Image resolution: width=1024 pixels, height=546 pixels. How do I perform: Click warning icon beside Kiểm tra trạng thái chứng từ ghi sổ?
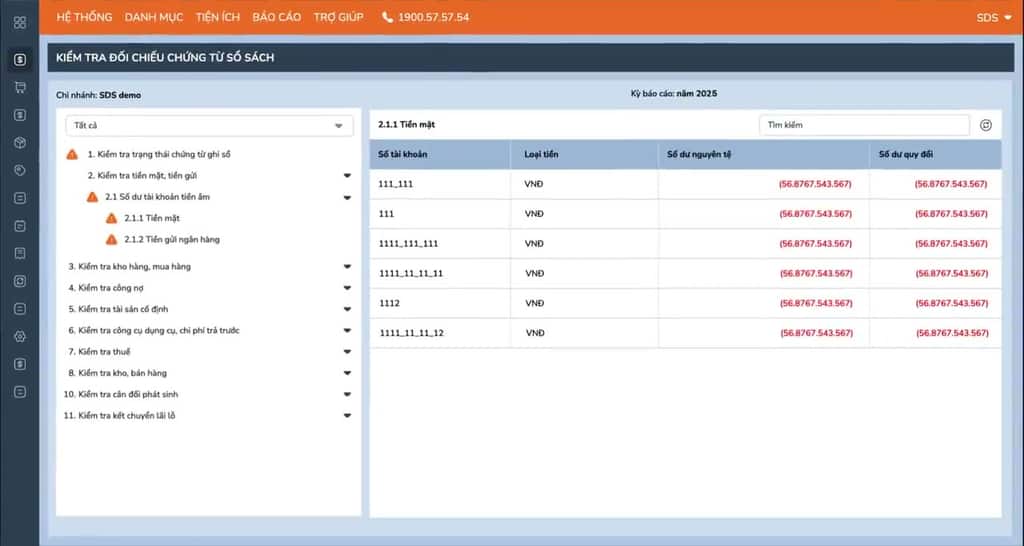coord(72,154)
